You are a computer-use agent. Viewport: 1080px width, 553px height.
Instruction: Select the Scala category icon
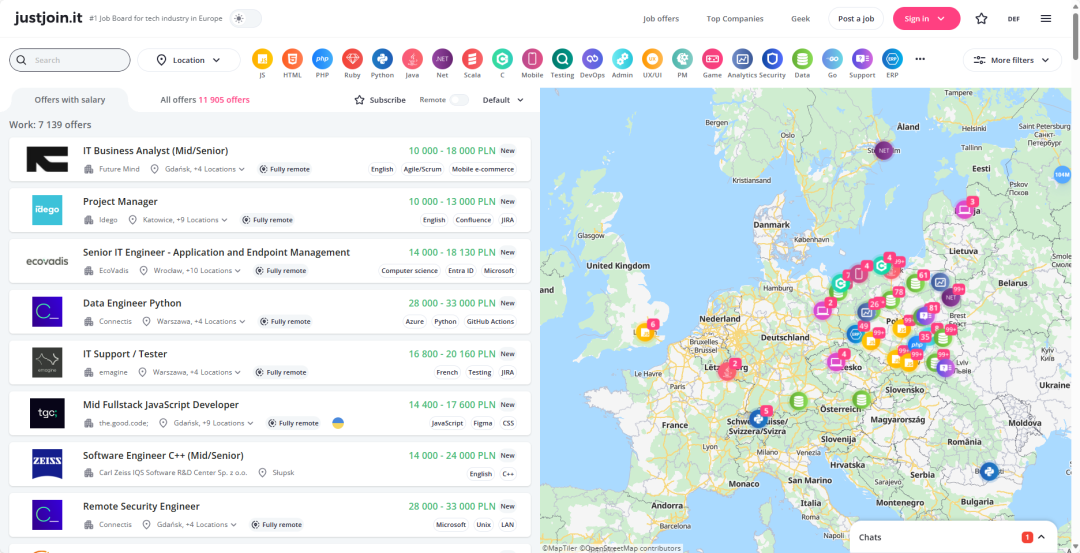pos(472,59)
